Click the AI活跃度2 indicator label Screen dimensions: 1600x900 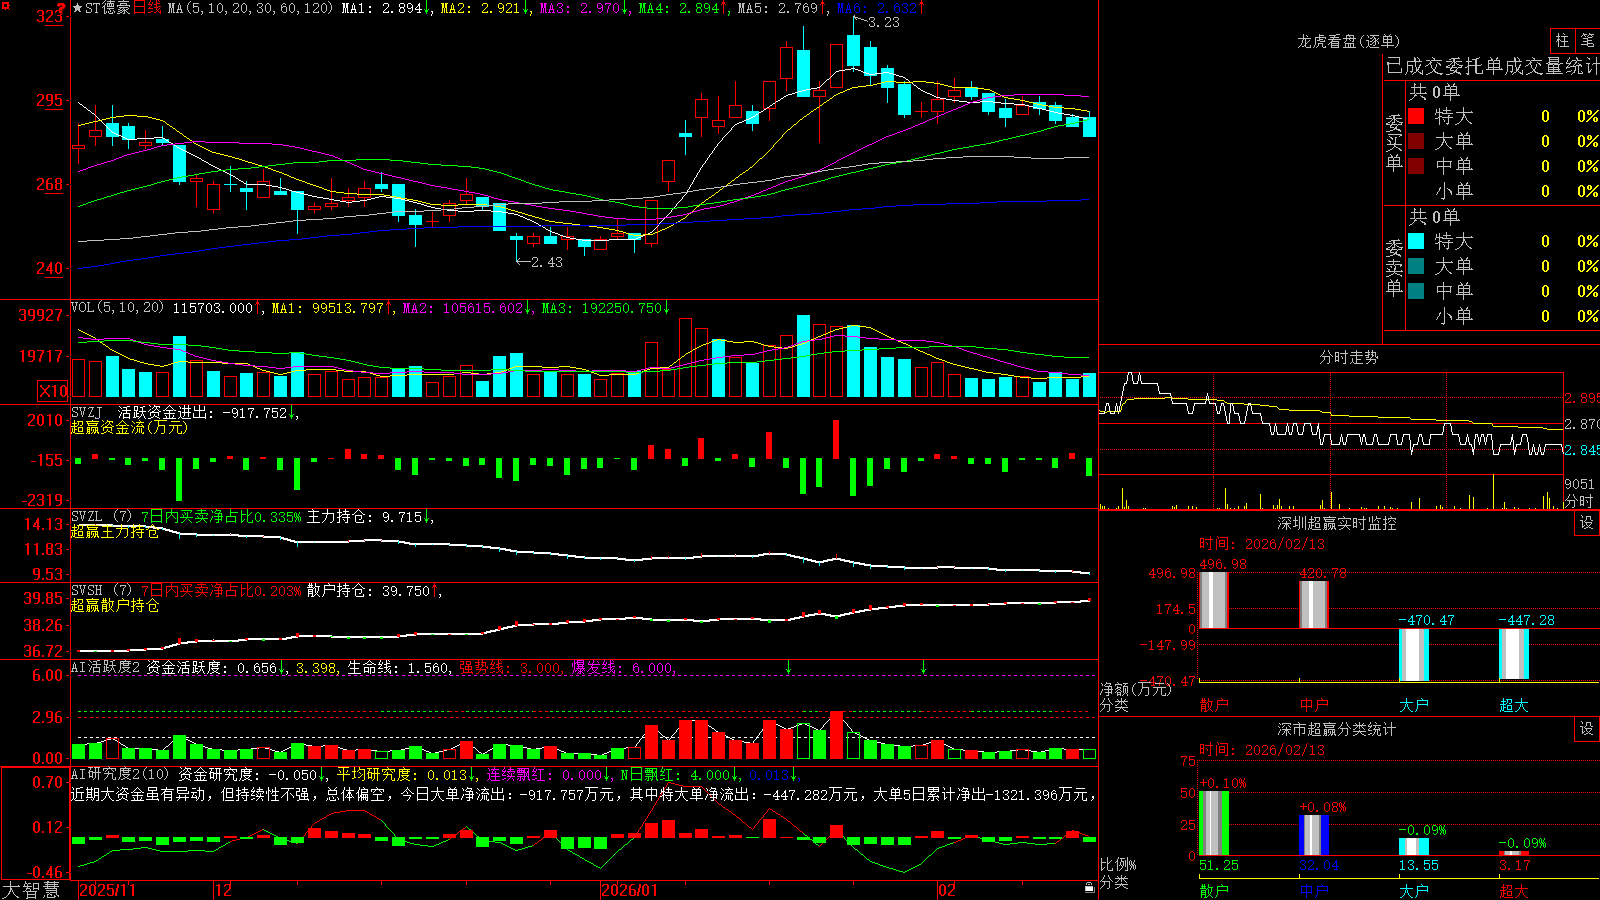click(x=106, y=667)
